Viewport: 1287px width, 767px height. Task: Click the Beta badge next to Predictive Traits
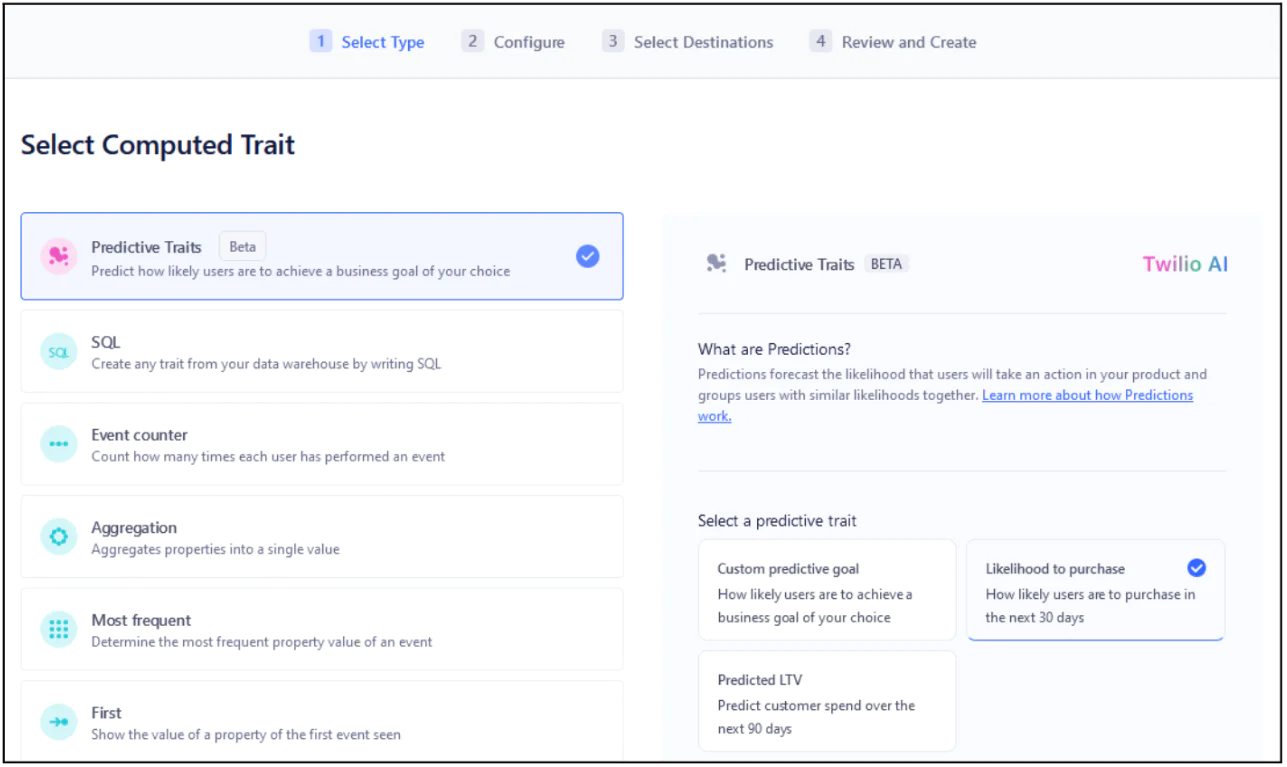coord(242,247)
